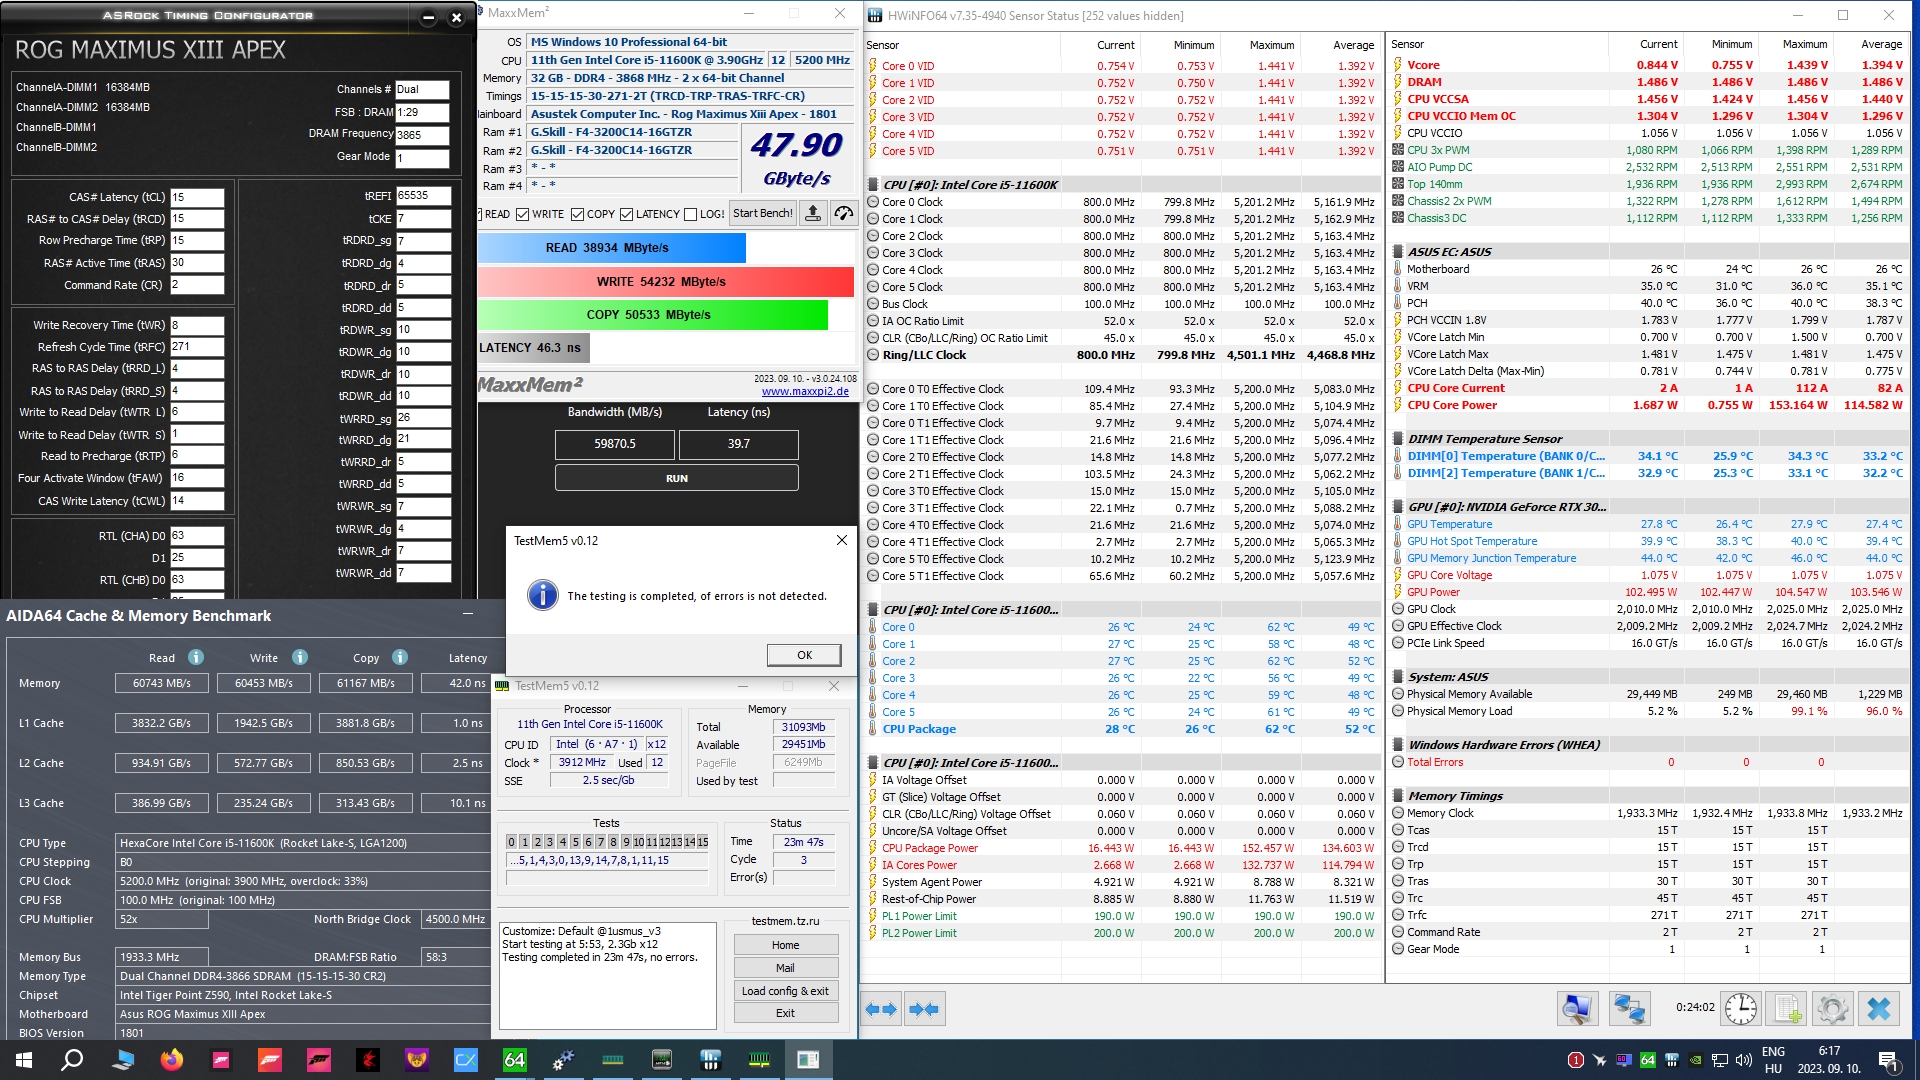
Task: Toggle MaxxMem LATENCY checkbox
Action: pyautogui.click(x=626, y=214)
